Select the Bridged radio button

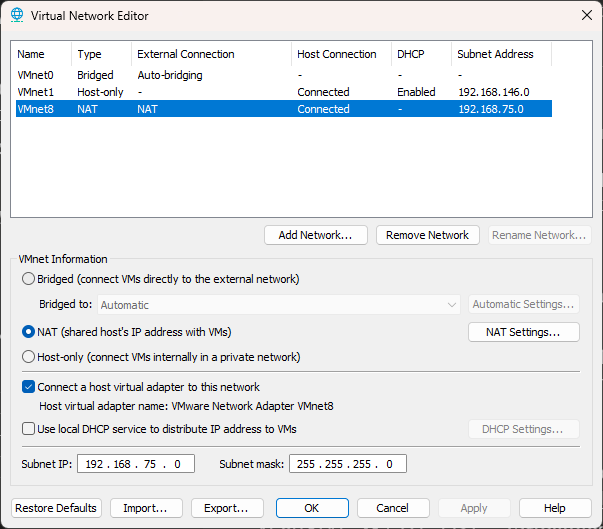coord(28,279)
